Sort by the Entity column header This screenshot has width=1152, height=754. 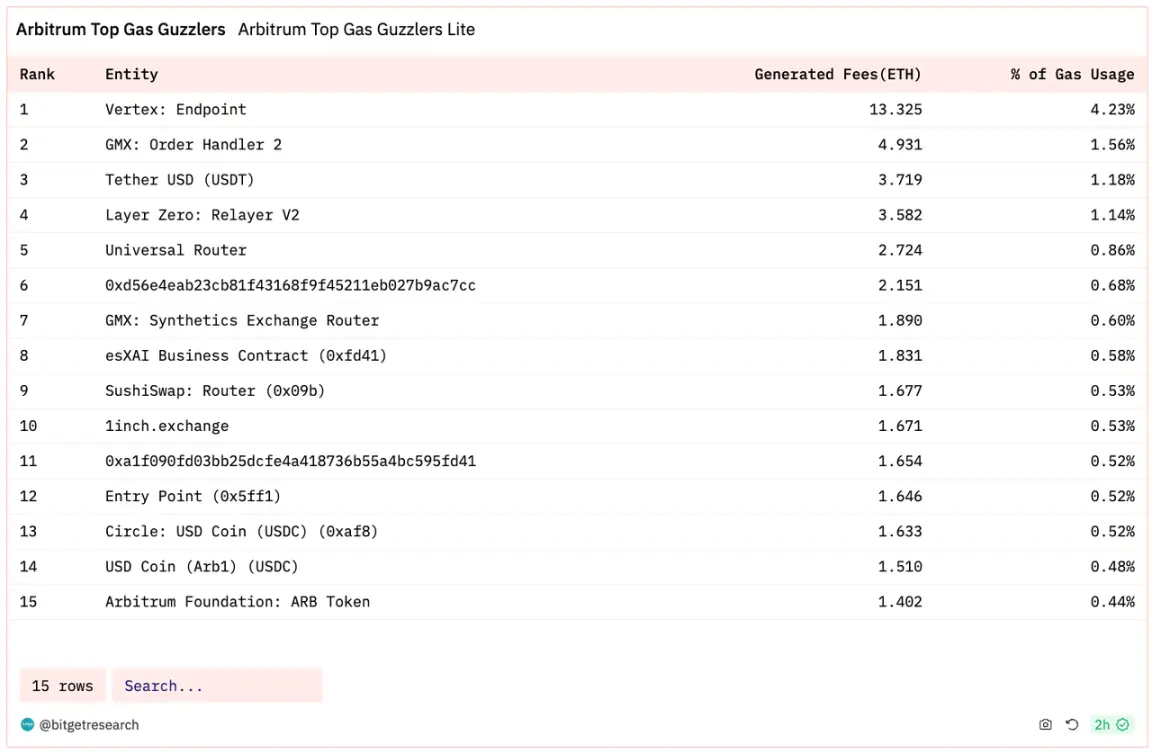click(131, 74)
